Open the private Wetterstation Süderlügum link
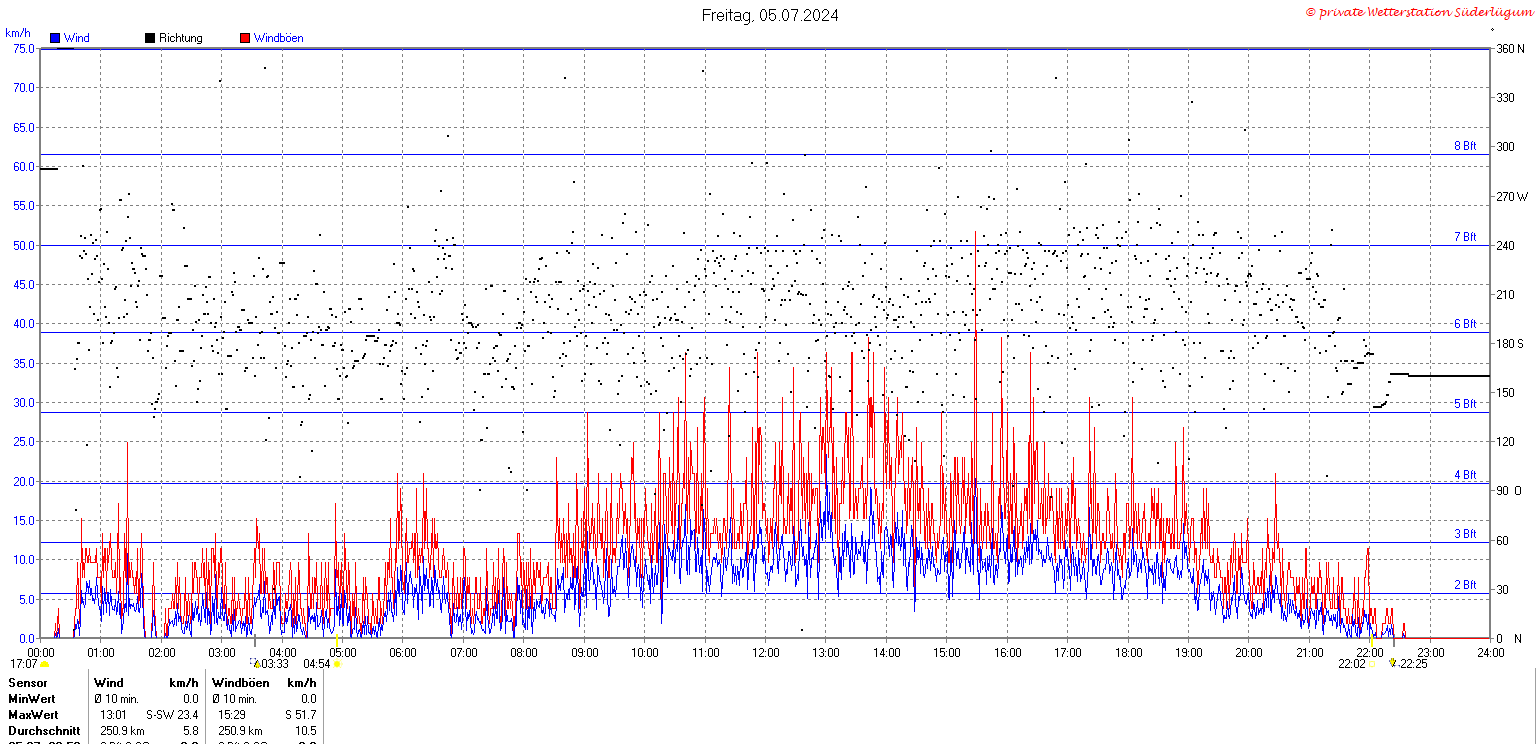The width and height of the screenshot is (1536, 744). tap(1418, 12)
